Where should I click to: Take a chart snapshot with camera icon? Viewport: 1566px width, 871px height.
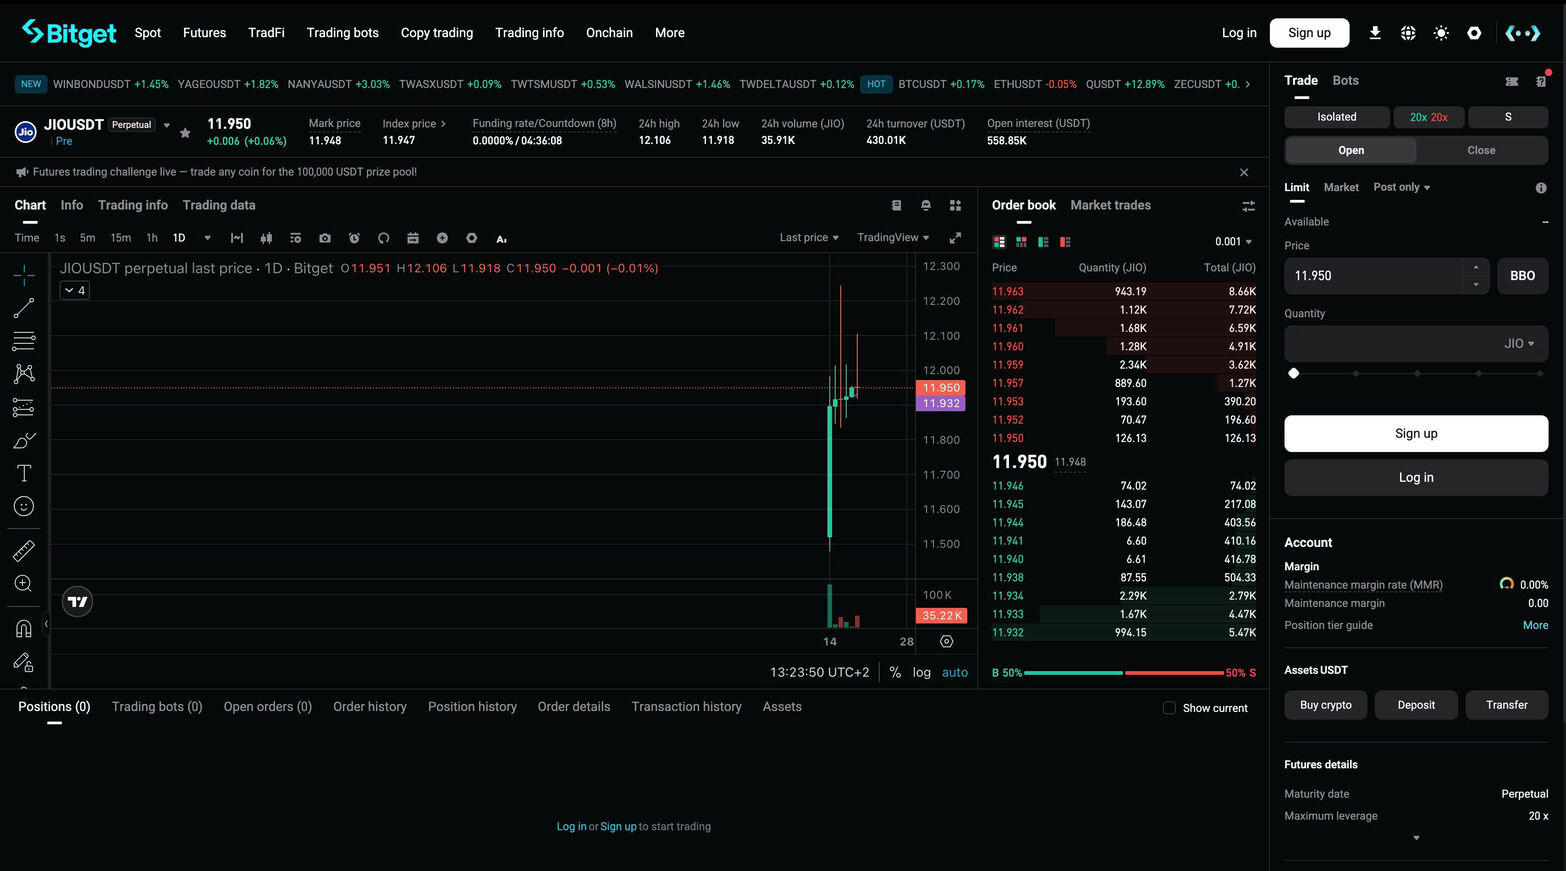coord(325,238)
